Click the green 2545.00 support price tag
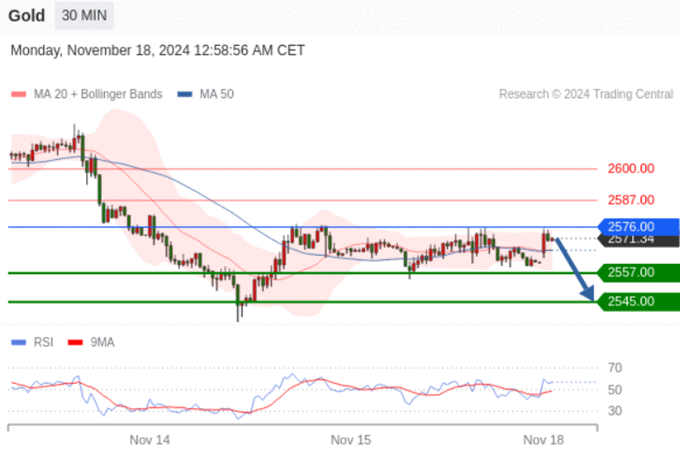The image size is (680, 453). 638,302
